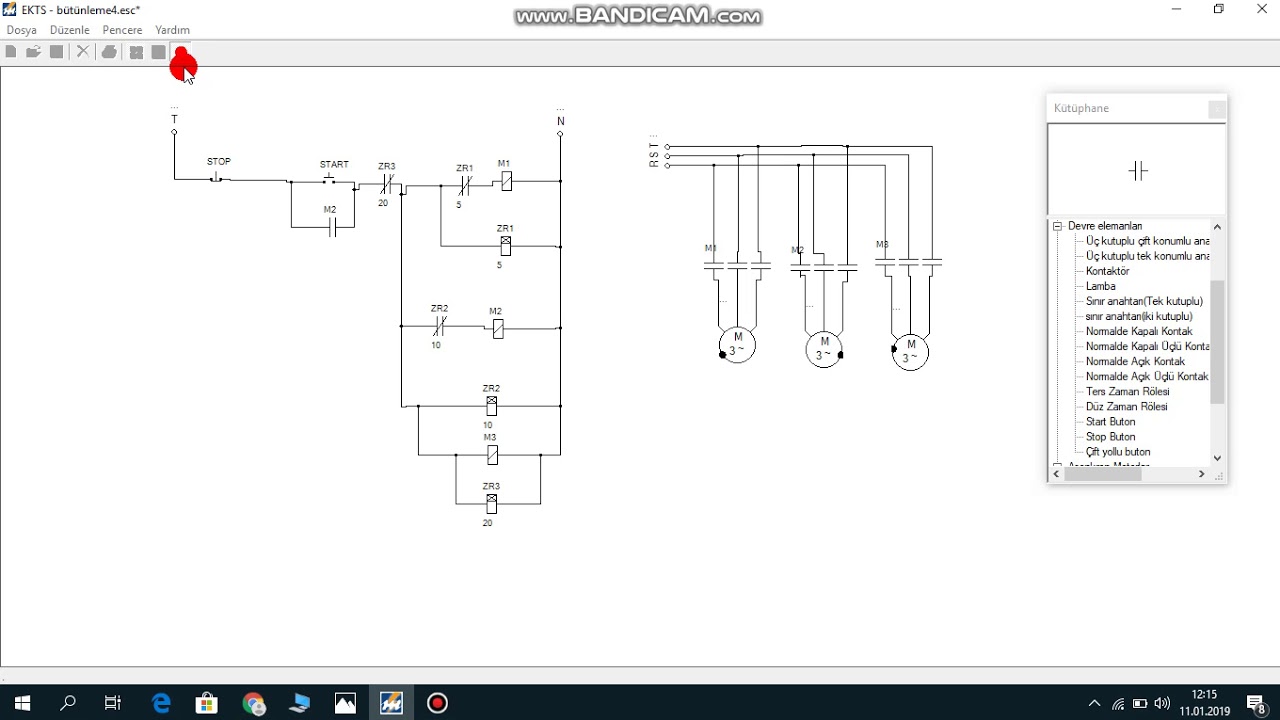
Task: Select Normalde Kapalı Kontak item
Action: pyautogui.click(x=1139, y=331)
